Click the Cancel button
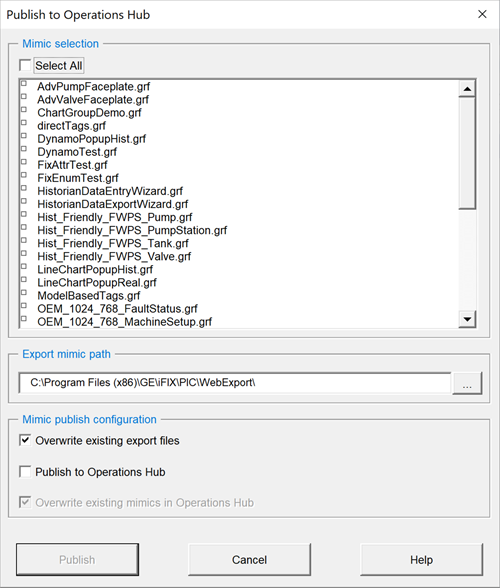The height and width of the screenshot is (588, 500). (249, 560)
